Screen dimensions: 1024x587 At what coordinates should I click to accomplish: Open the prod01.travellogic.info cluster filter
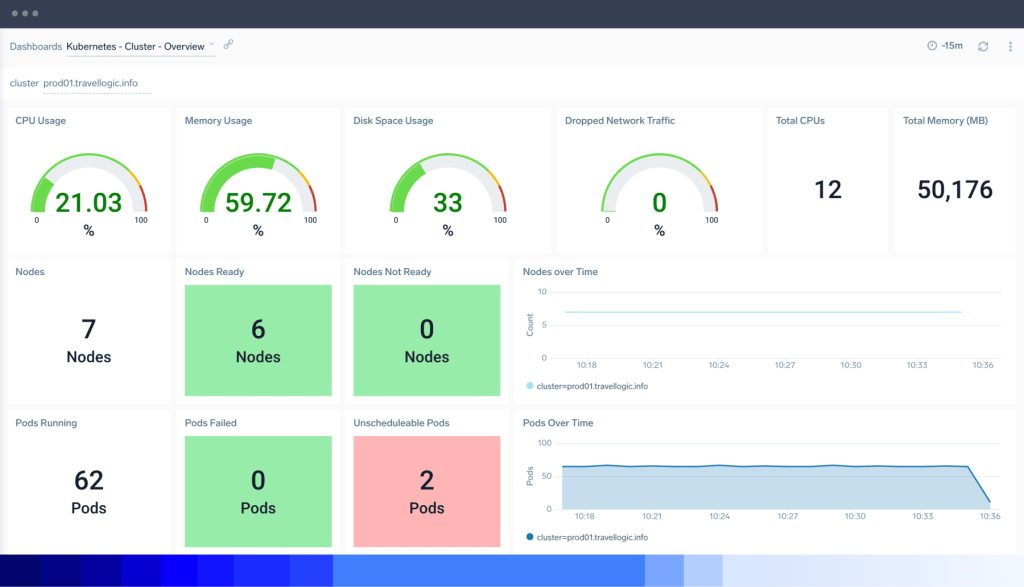pos(89,83)
